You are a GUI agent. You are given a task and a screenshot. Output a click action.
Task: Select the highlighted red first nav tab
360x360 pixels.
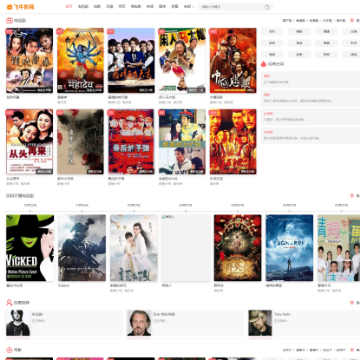(x=69, y=7)
